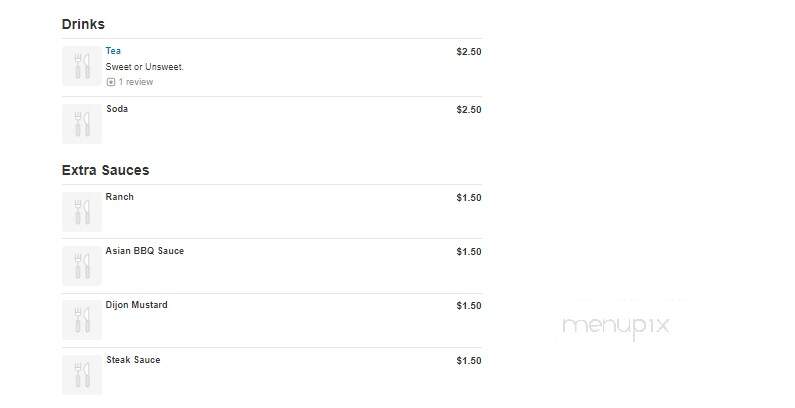
Task: Click the Extra Sauces section heading
Action: [x=105, y=170]
